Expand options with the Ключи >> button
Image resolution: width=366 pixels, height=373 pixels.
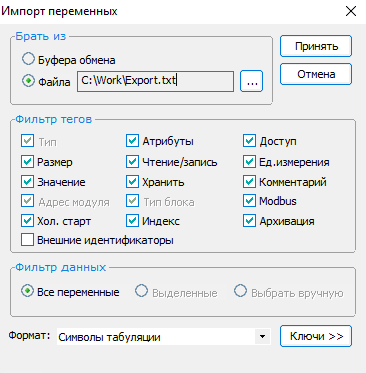click(316, 336)
